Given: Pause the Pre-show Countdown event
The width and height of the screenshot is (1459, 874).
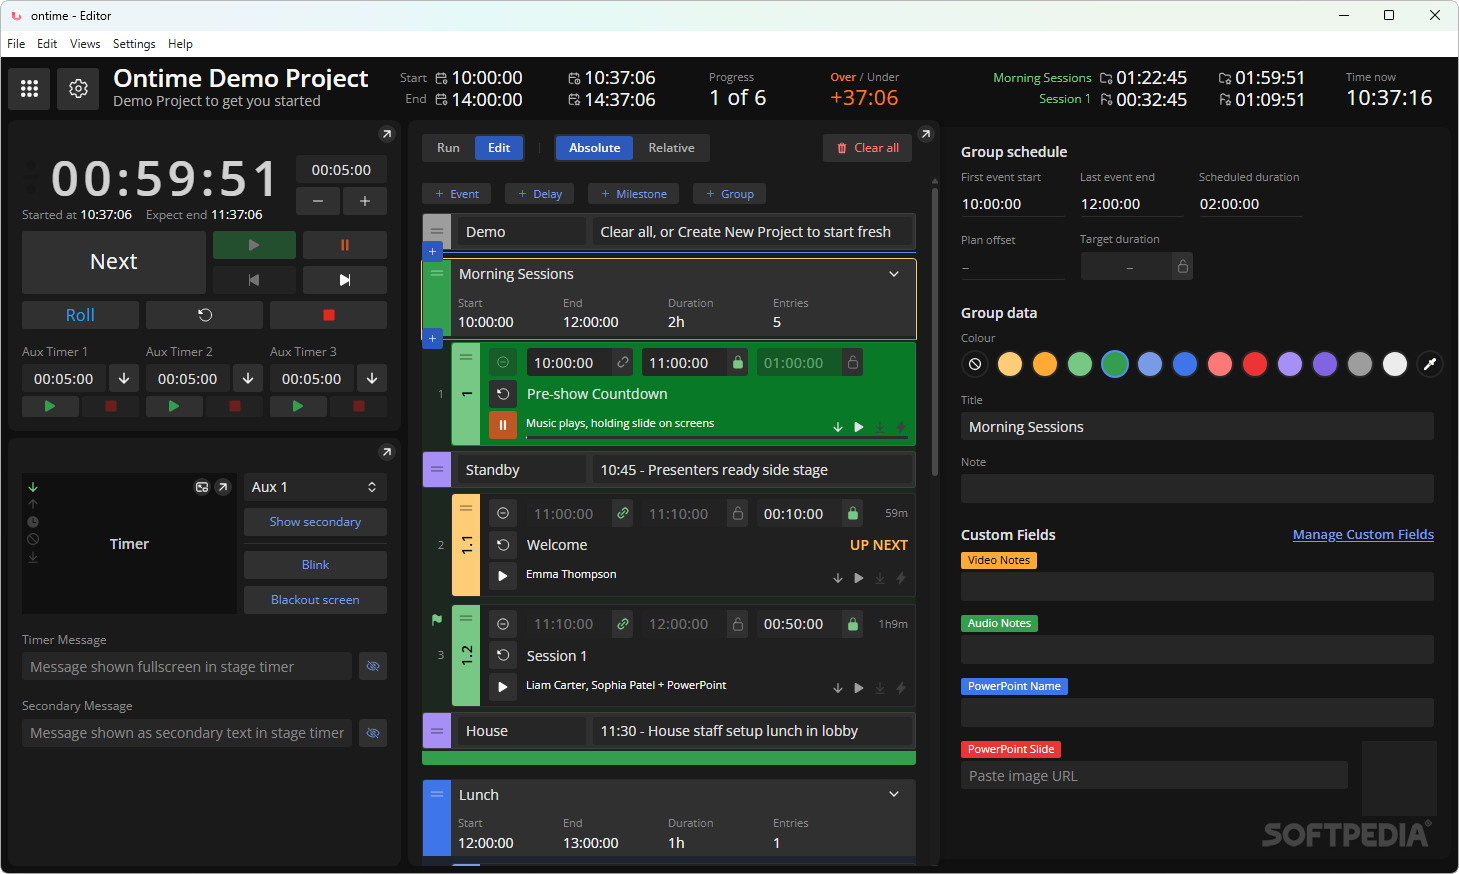Looking at the screenshot, I should tap(503, 425).
